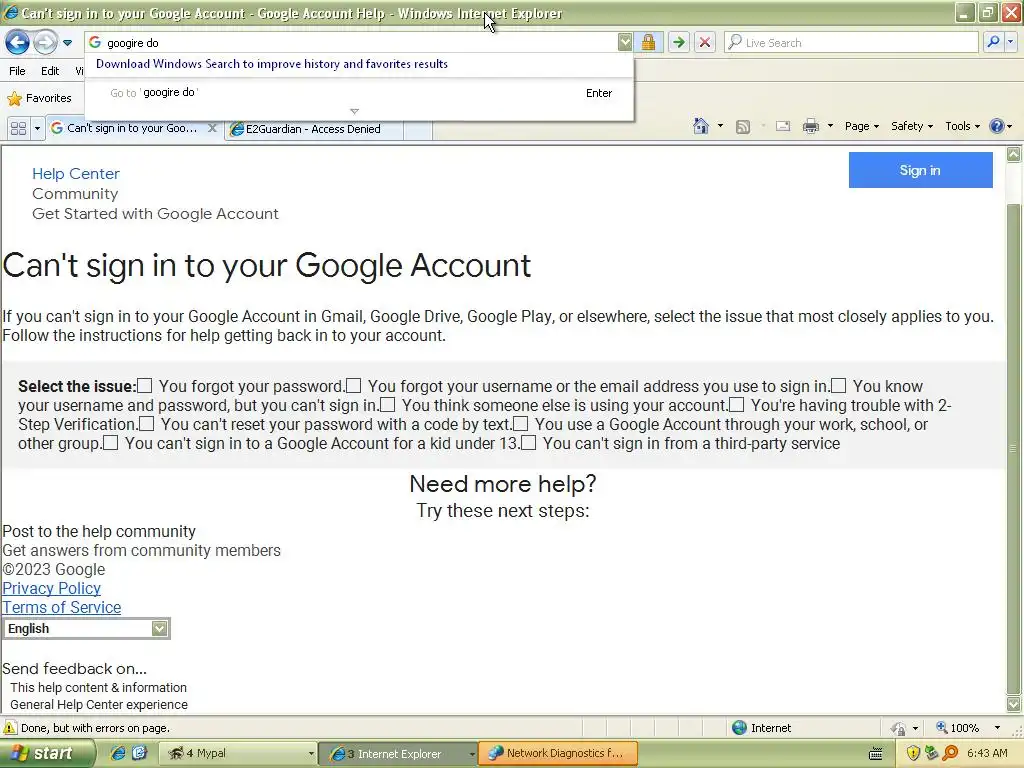Open the Page menu
This screenshot has height=768, width=1024.
pyautogui.click(x=861, y=126)
